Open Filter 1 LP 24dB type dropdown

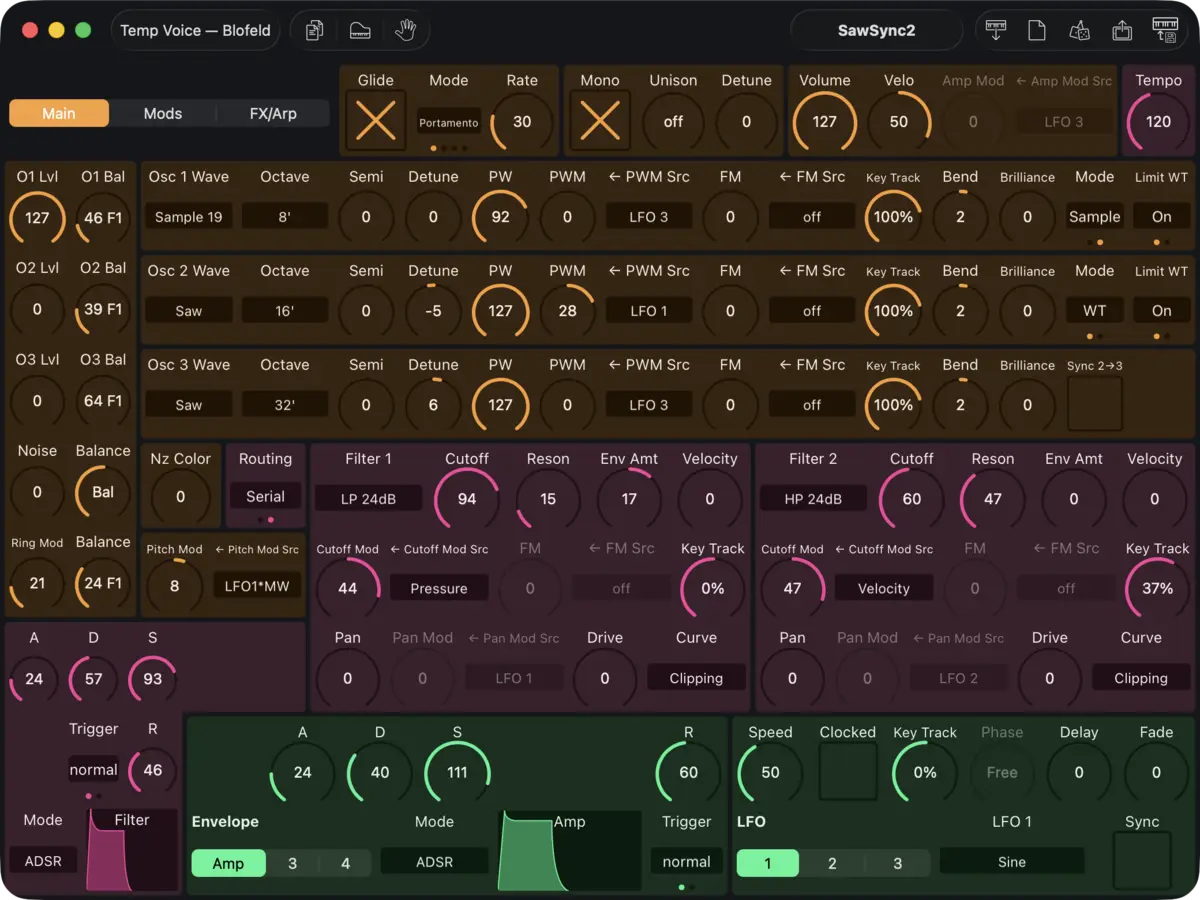368,498
